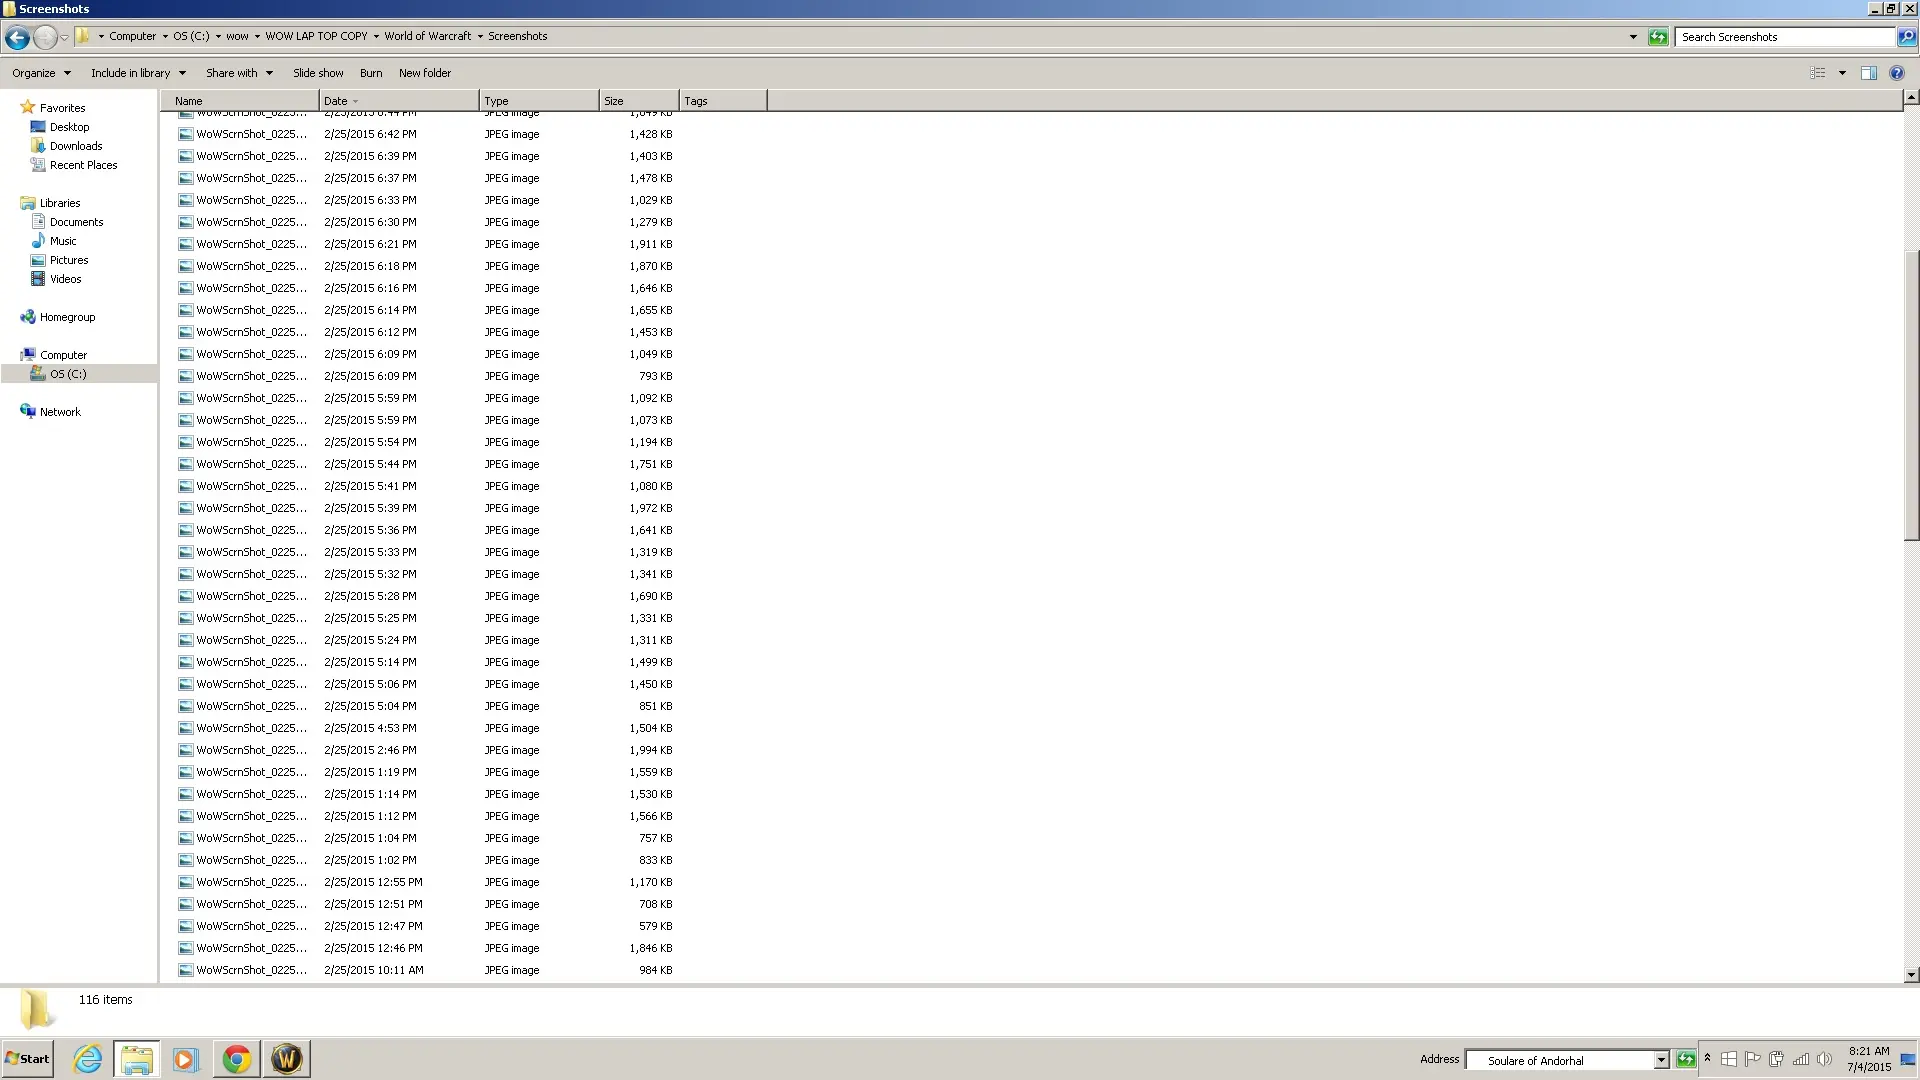Click the Change your view icon
The image size is (1920, 1080).
coord(1818,73)
